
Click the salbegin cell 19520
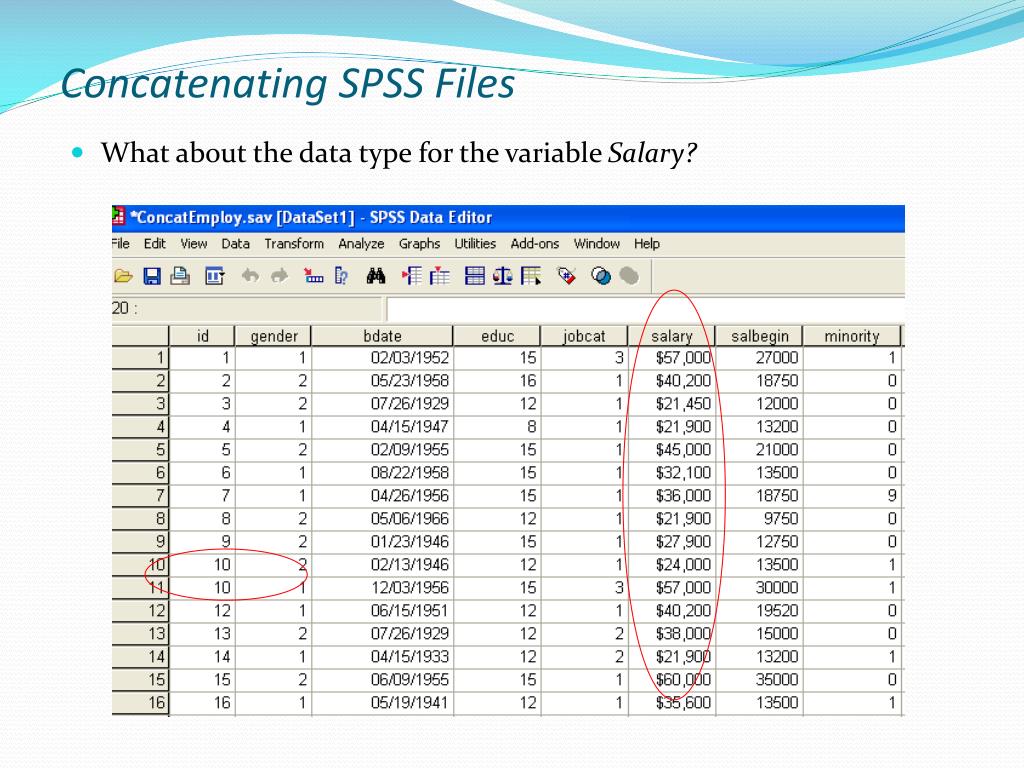(759, 611)
